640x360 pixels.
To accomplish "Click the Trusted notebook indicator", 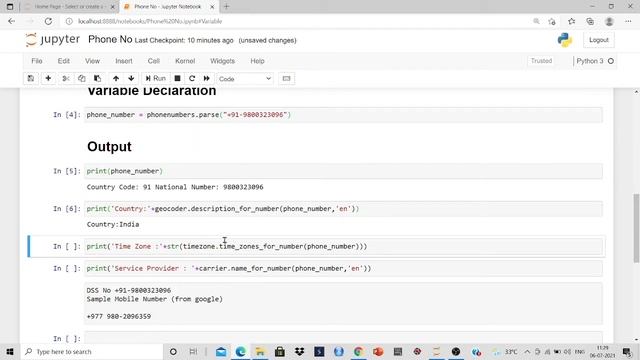I will pos(541,61).
